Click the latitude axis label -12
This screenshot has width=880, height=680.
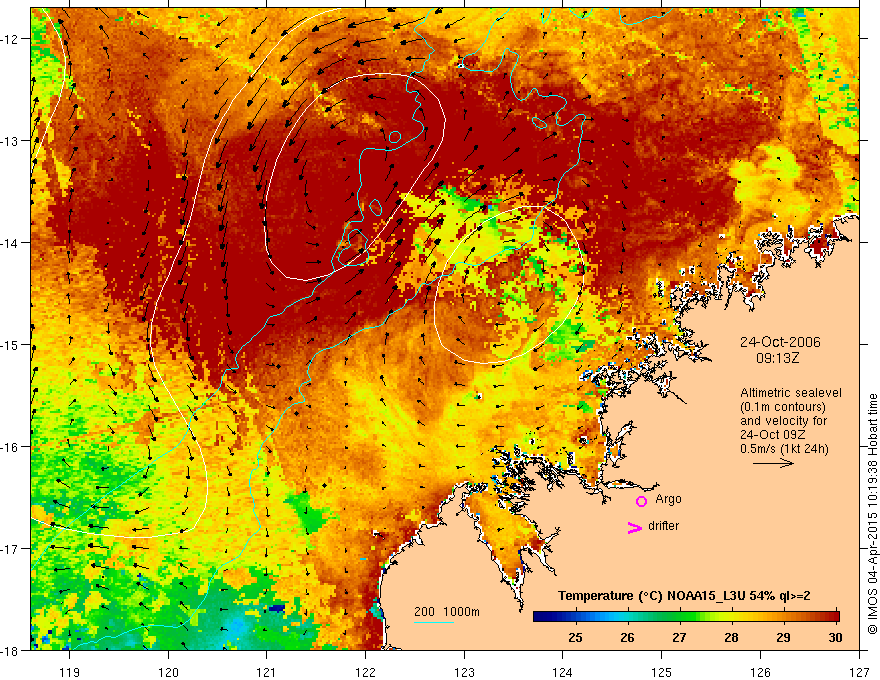pos(10,39)
